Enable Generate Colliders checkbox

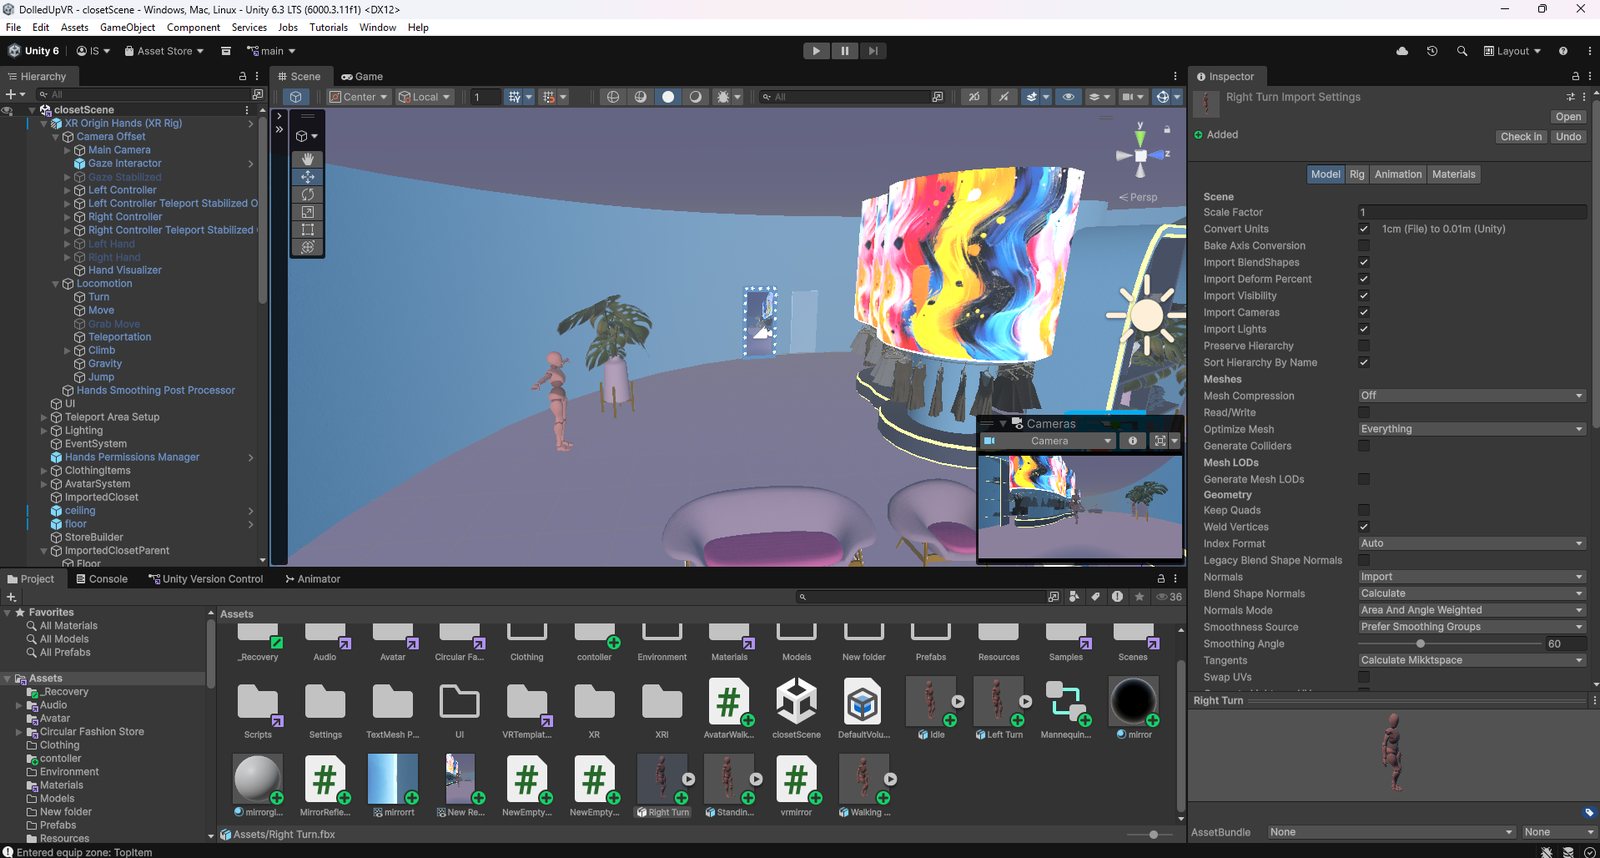[1364, 446]
